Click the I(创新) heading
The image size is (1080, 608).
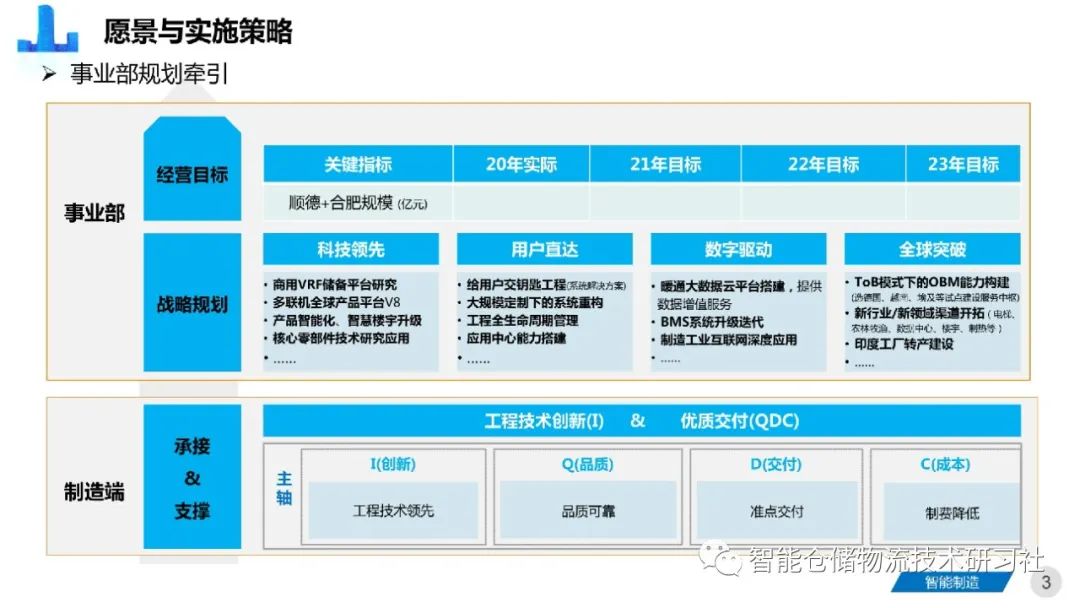pos(393,464)
